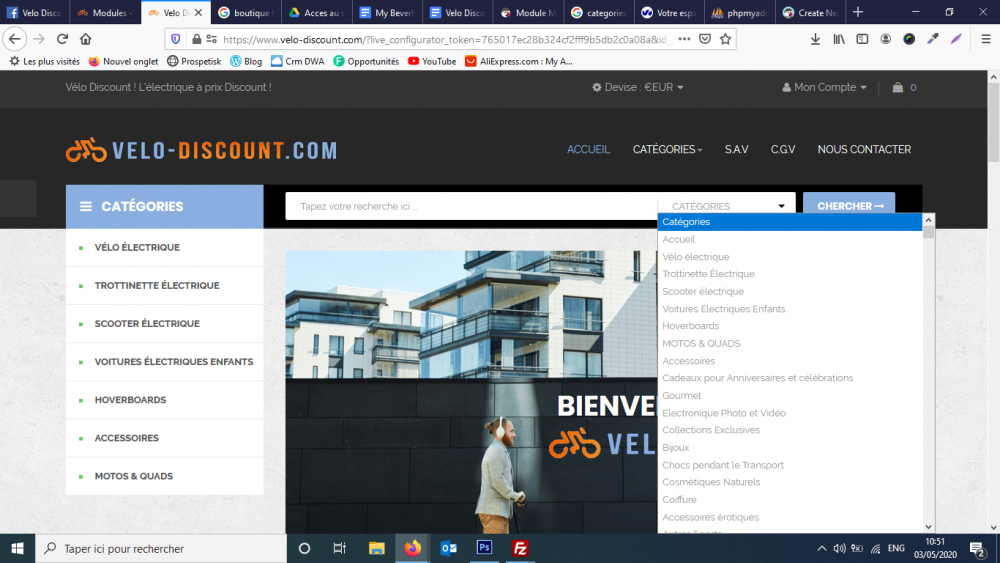Open MOTOS & QUADS sidebar category
The image size is (1000, 563).
133,476
